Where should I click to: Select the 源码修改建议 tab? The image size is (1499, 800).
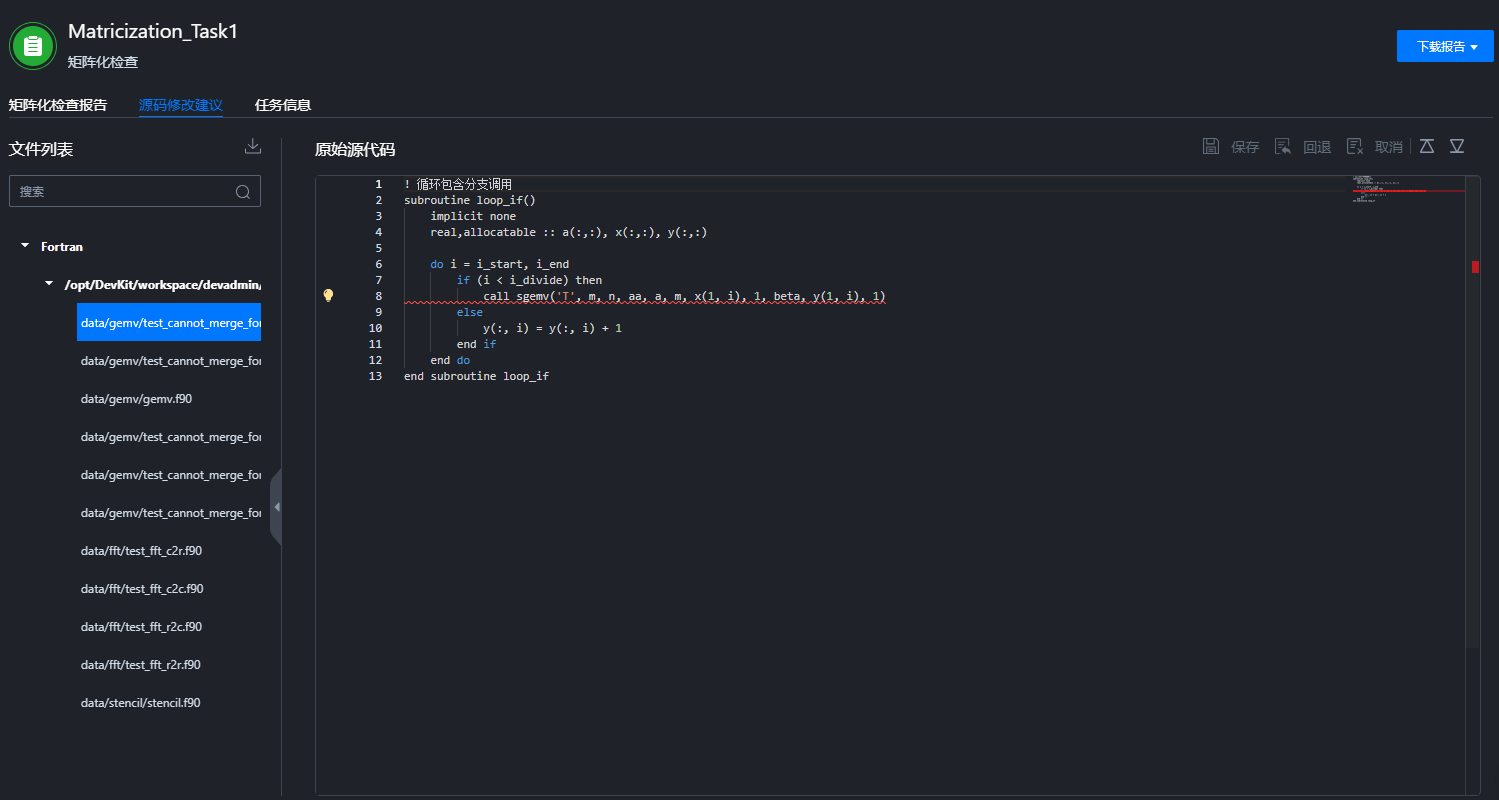pos(181,105)
